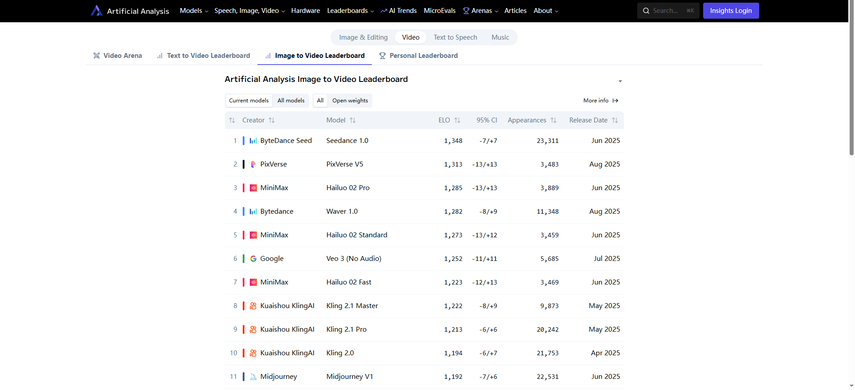
Task: Click the AI Trends chart icon
Action: pos(384,10)
